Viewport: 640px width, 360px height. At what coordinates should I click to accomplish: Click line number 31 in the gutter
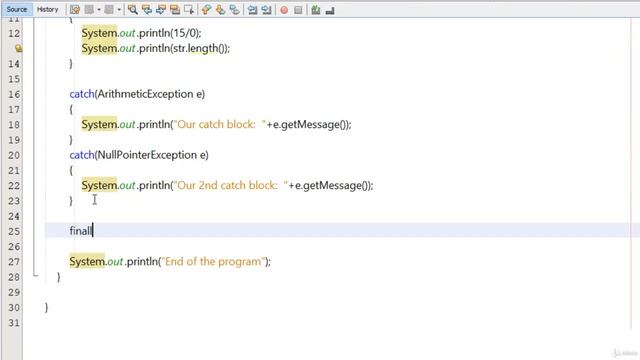(14, 323)
